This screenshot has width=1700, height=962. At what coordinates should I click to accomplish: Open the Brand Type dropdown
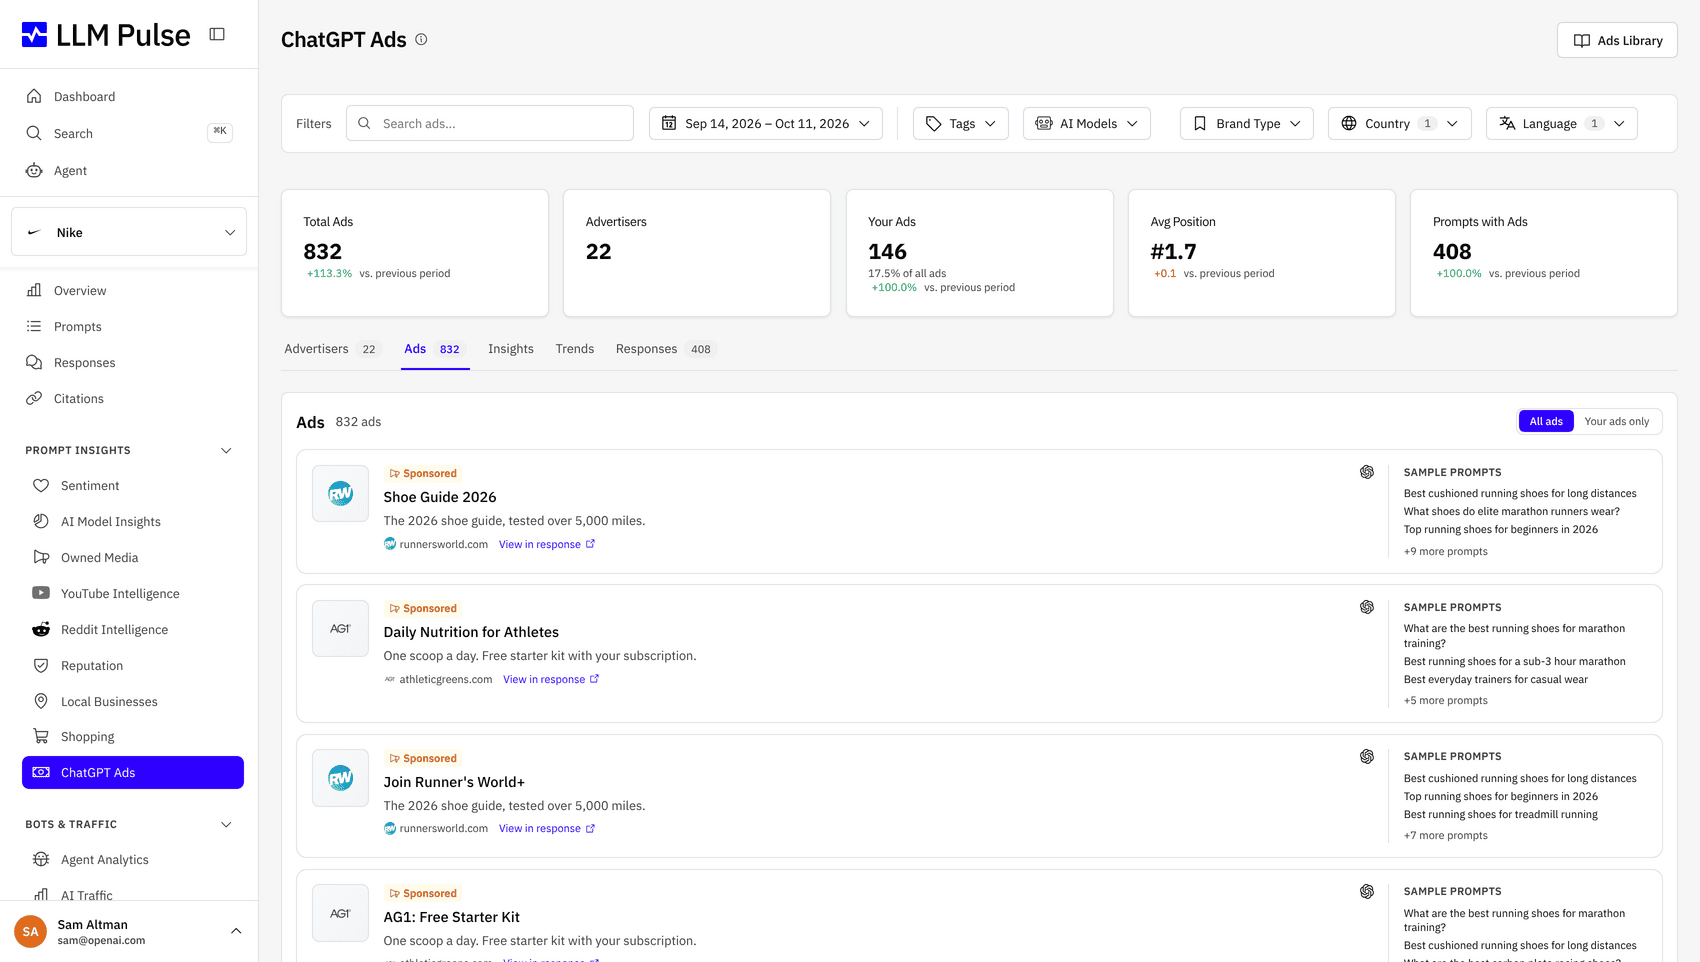tap(1247, 124)
